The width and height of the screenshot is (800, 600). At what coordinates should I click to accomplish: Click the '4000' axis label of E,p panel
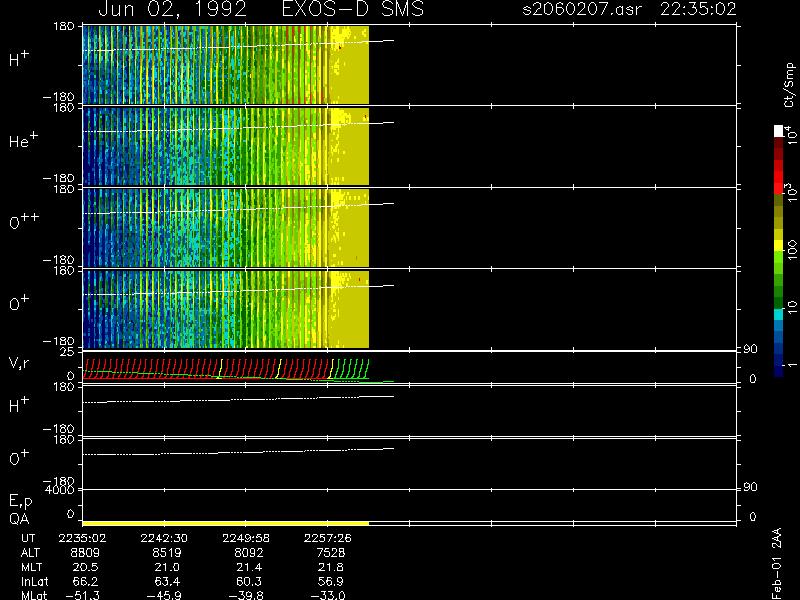[x=60, y=490]
